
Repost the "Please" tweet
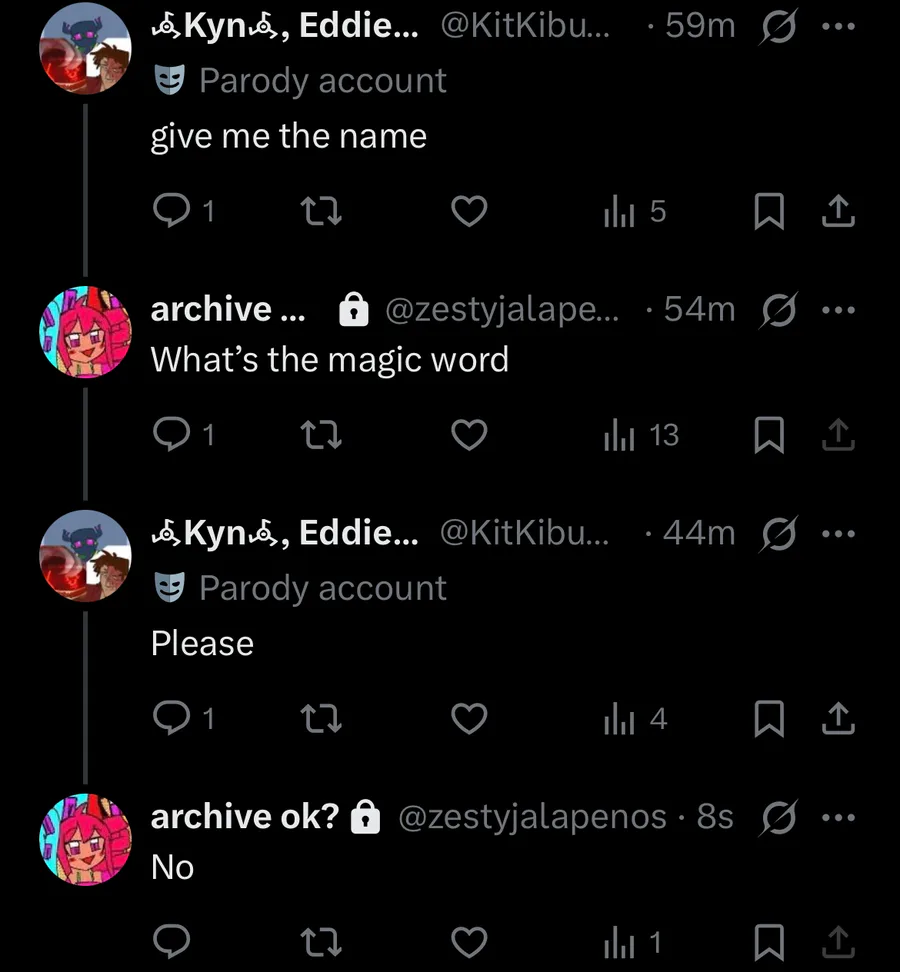[x=322, y=719]
